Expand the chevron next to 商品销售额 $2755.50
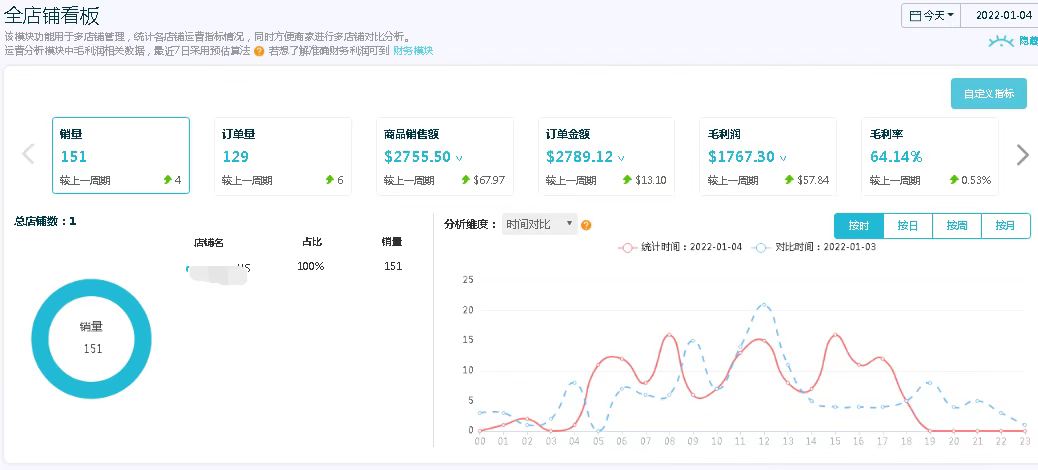 click(459, 158)
